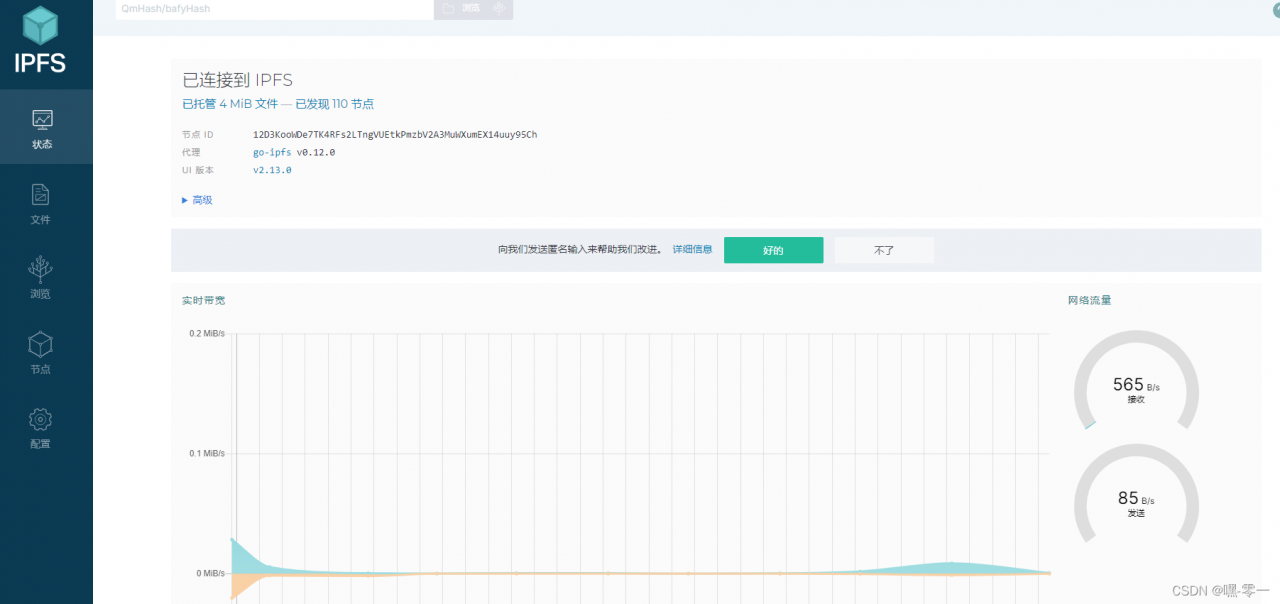The width and height of the screenshot is (1280, 604).
Task: Open the 已发现 110 节点 link
Action: click(334, 104)
